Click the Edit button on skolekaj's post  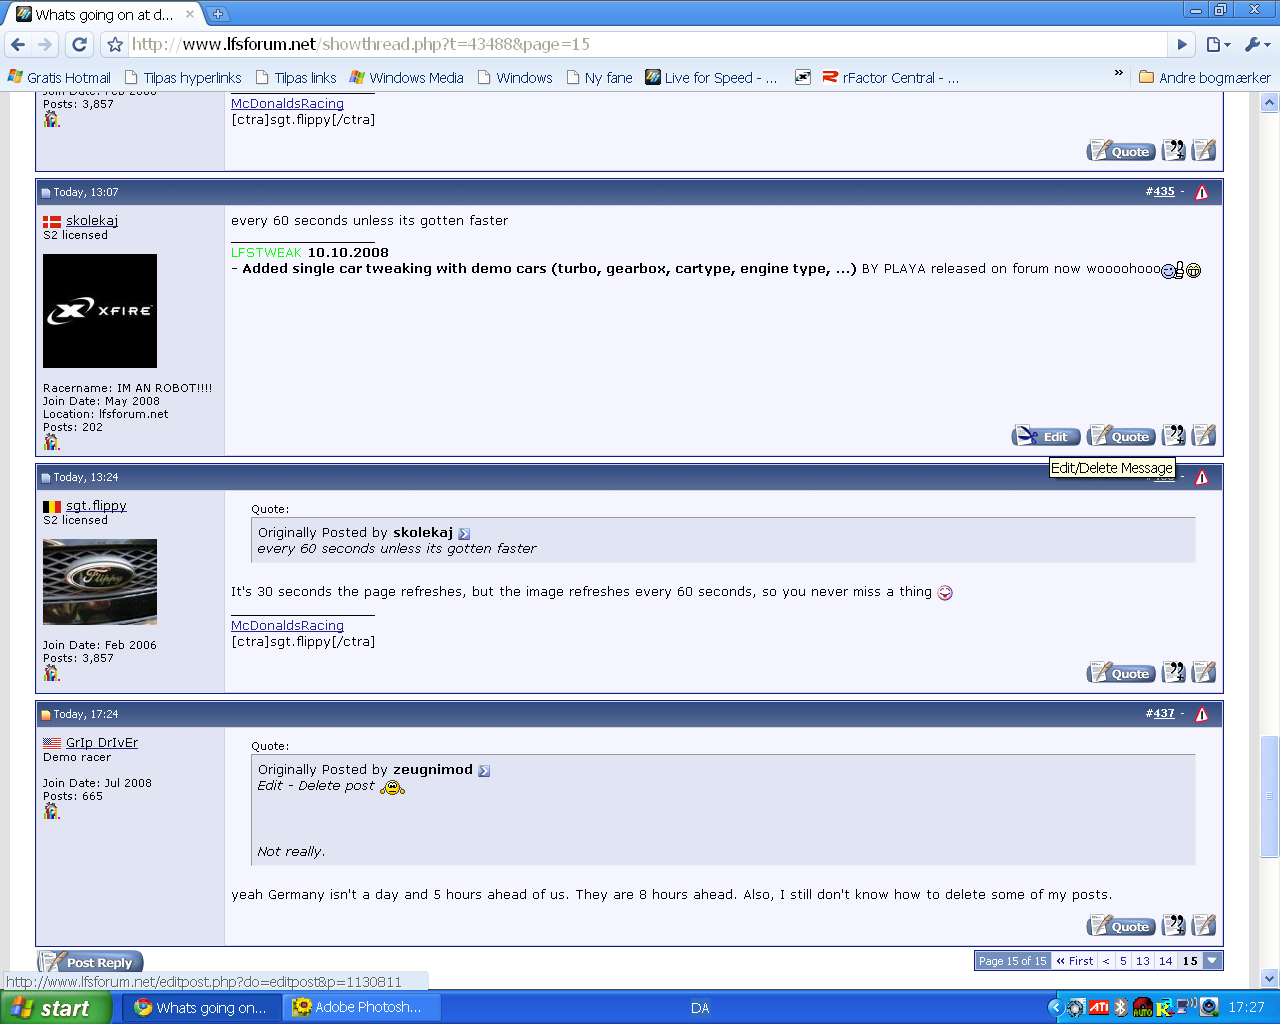click(x=1046, y=436)
